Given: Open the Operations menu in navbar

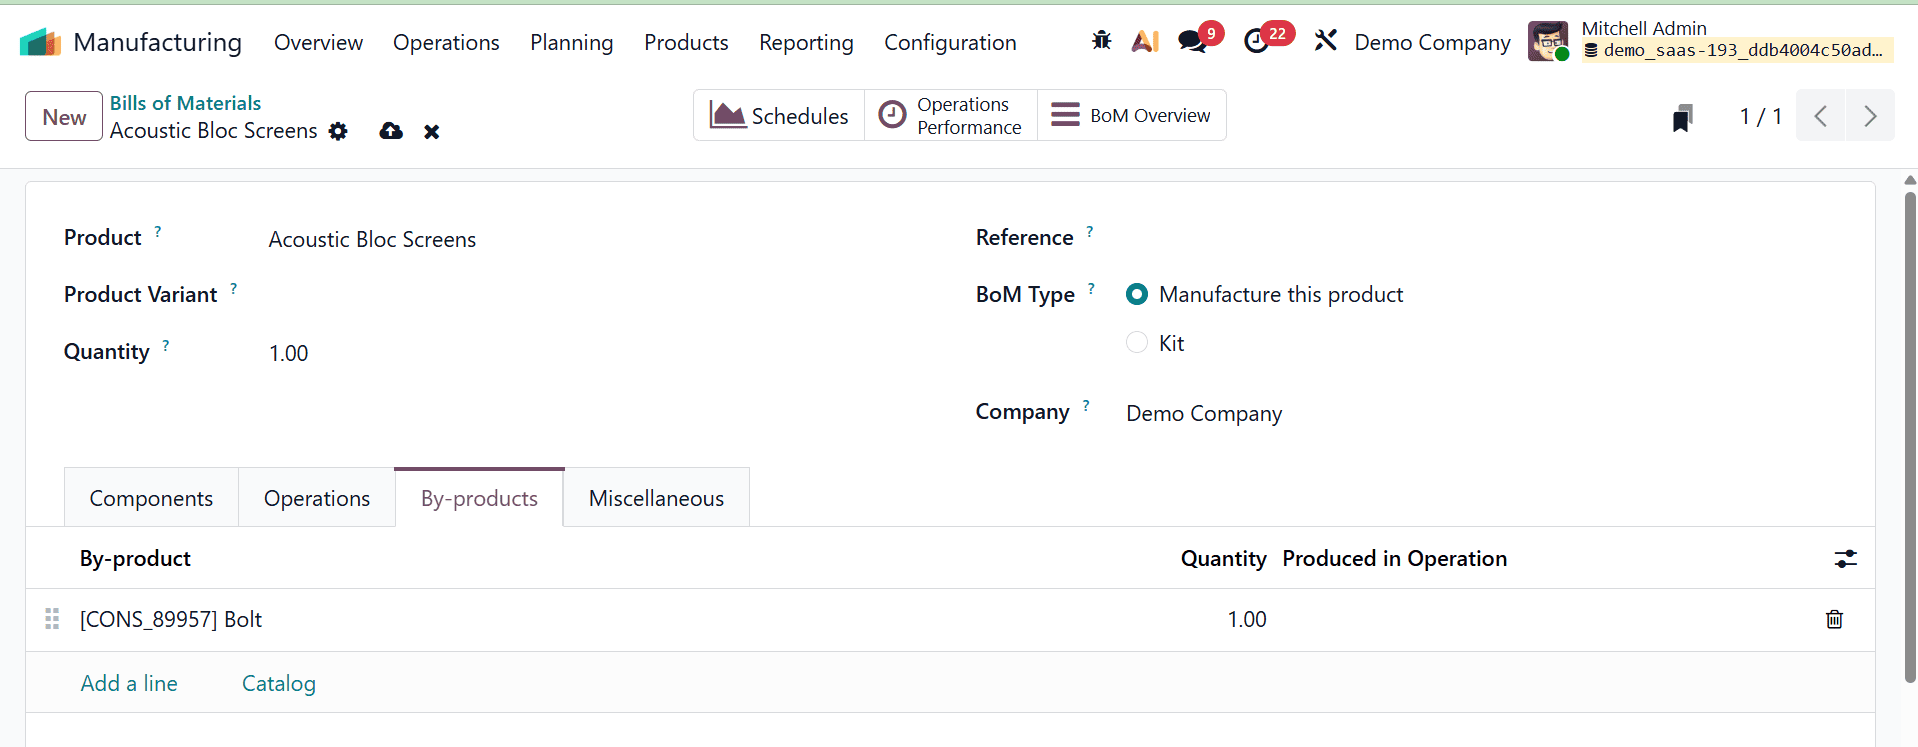Looking at the screenshot, I should (x=446, y=42).
